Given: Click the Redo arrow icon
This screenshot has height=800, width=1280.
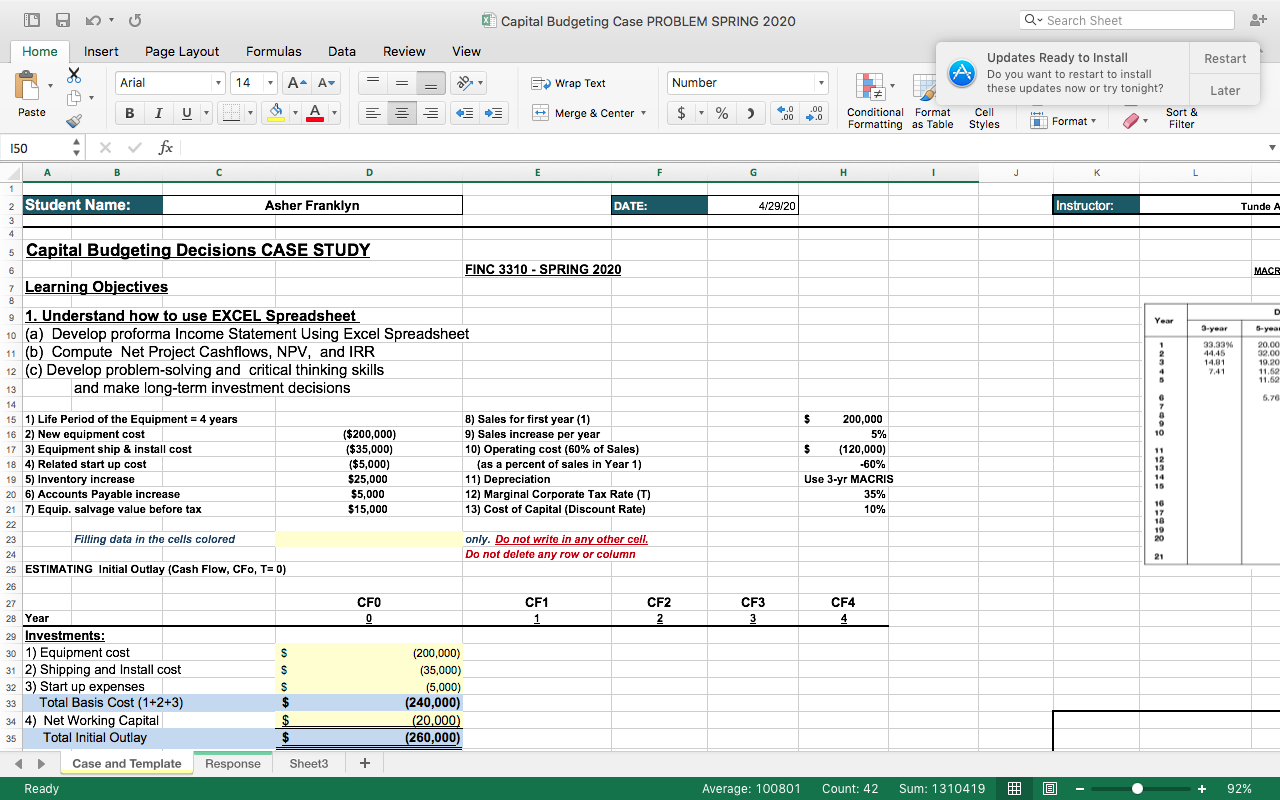Looking at the screenshot, I should pos(134,20).
